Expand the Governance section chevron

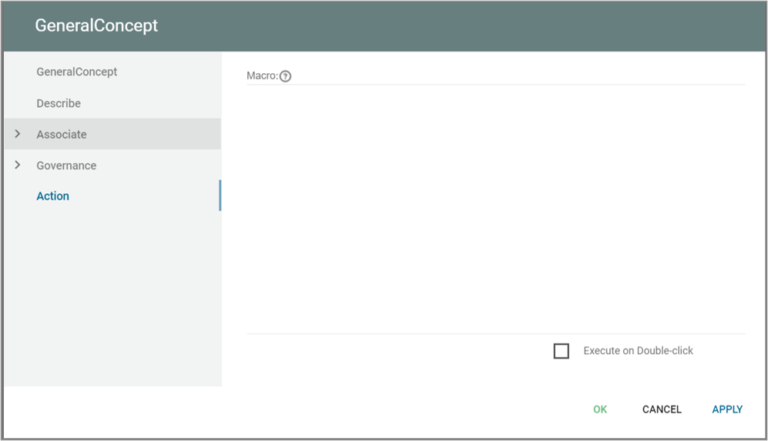click(17, 165)
